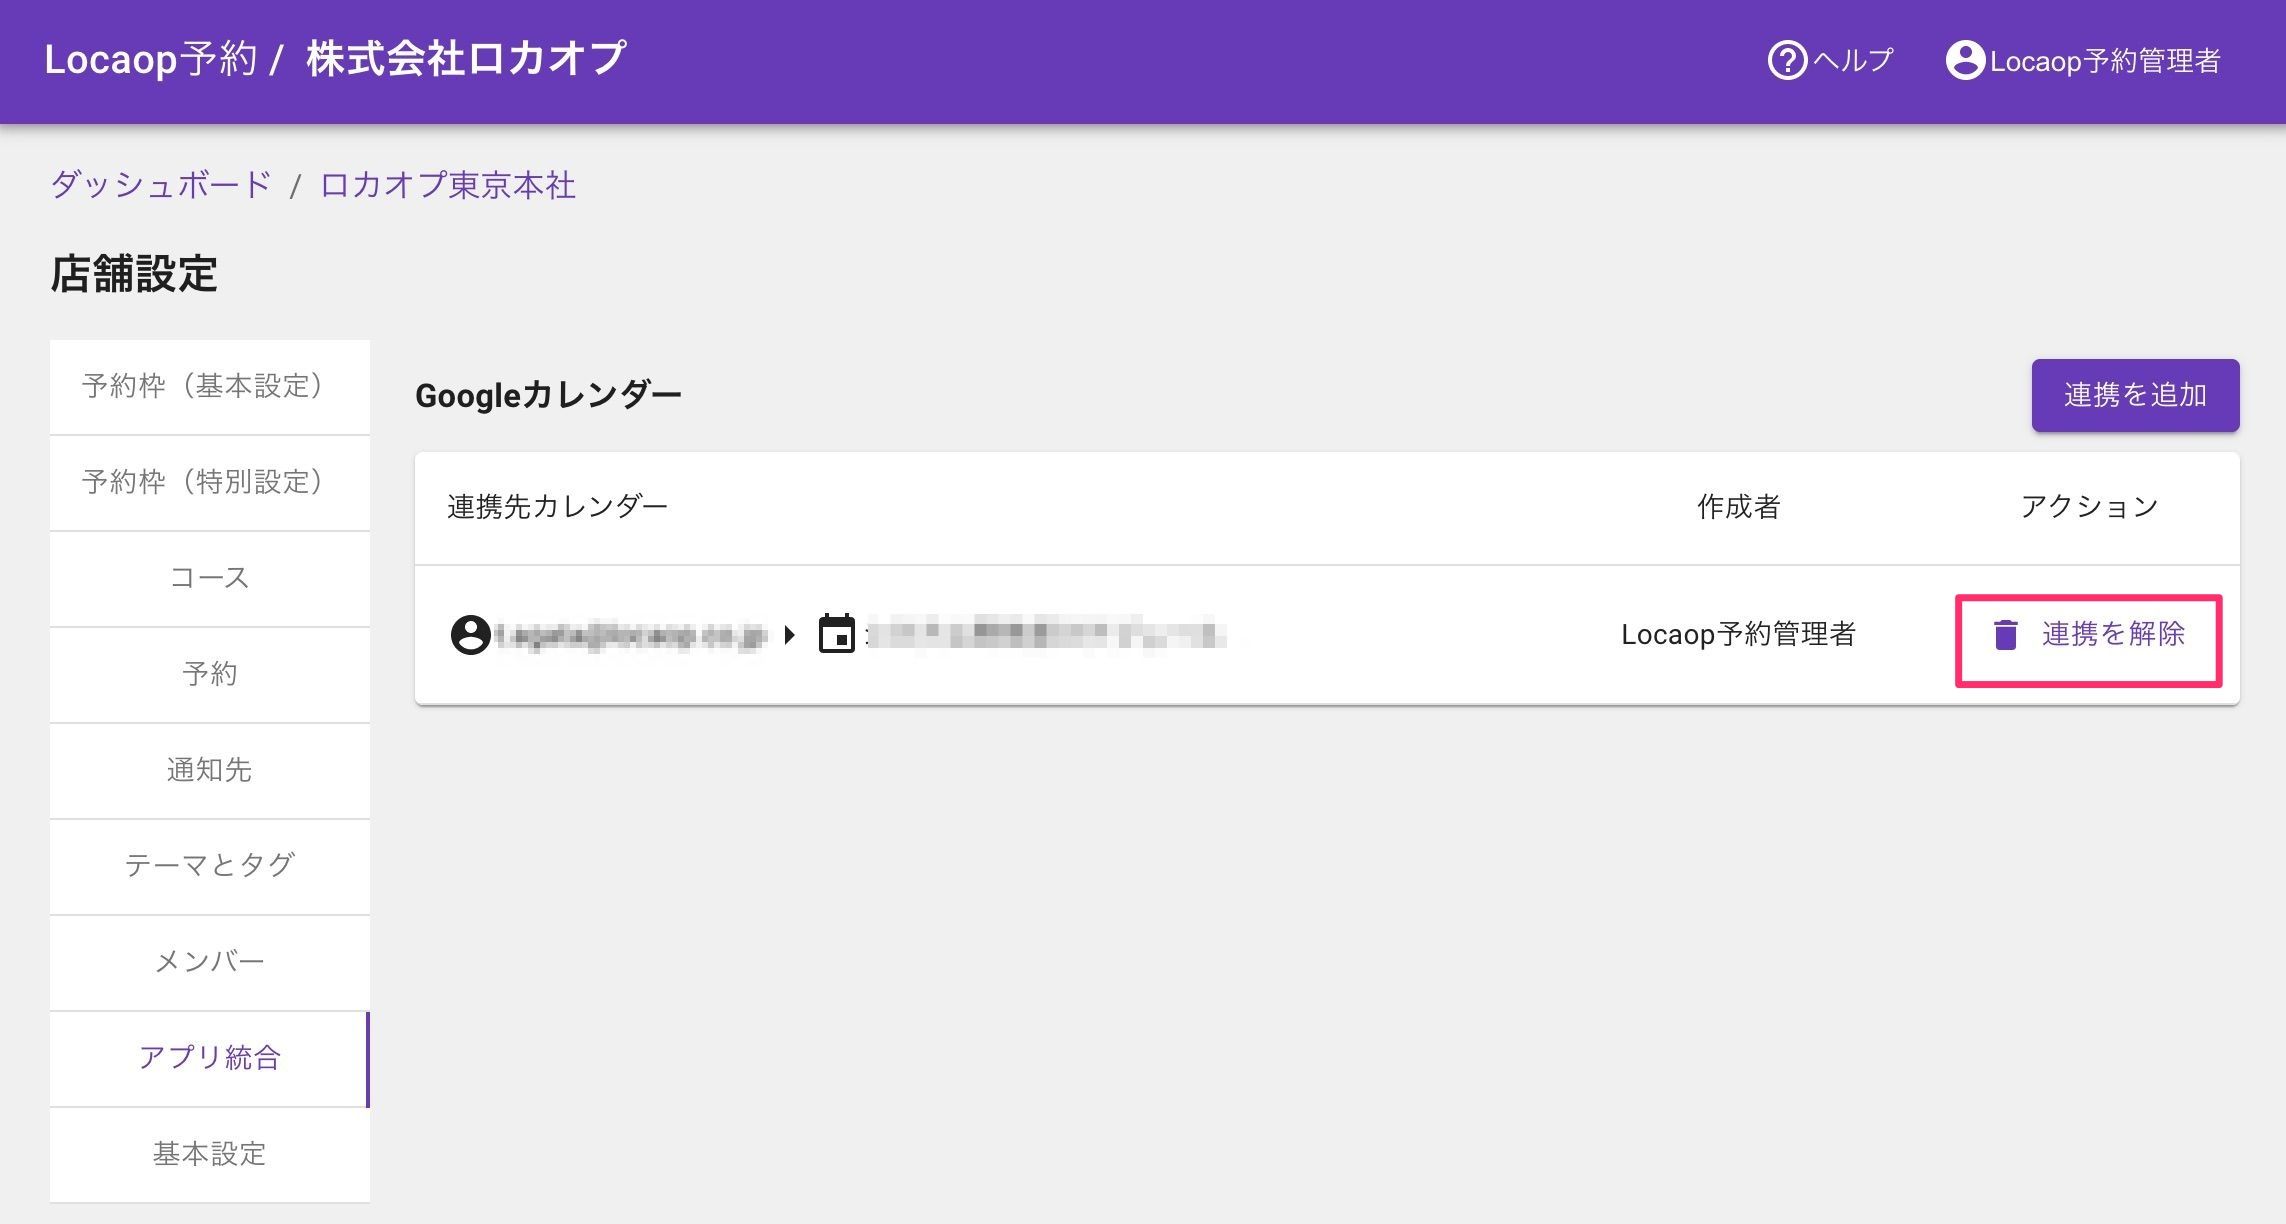Viewport: 2286px width, 1224px height.
Task: Click the trash icon in action column
Action: 2005,635
